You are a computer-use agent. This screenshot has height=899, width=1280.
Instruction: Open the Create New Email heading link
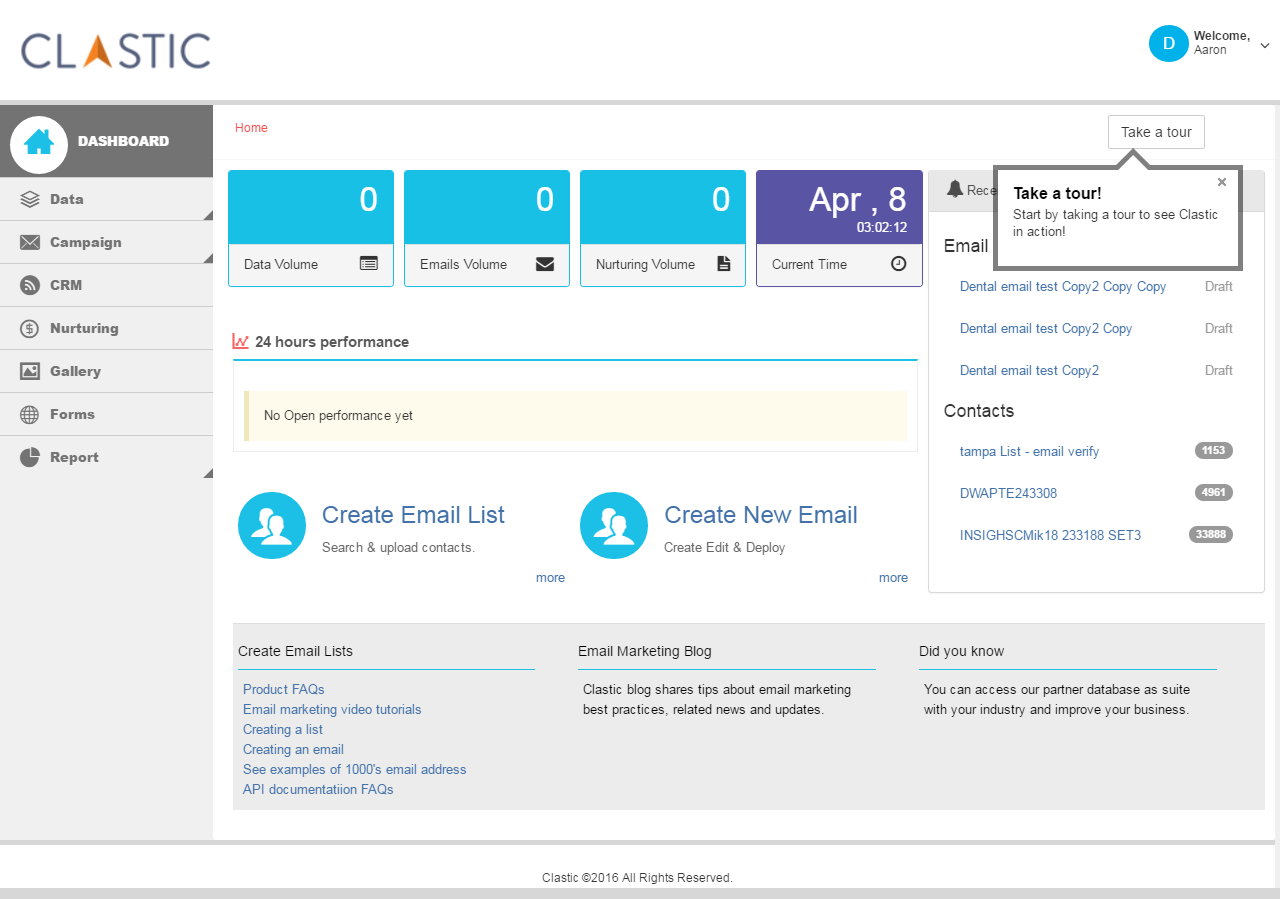click(761, 515)
